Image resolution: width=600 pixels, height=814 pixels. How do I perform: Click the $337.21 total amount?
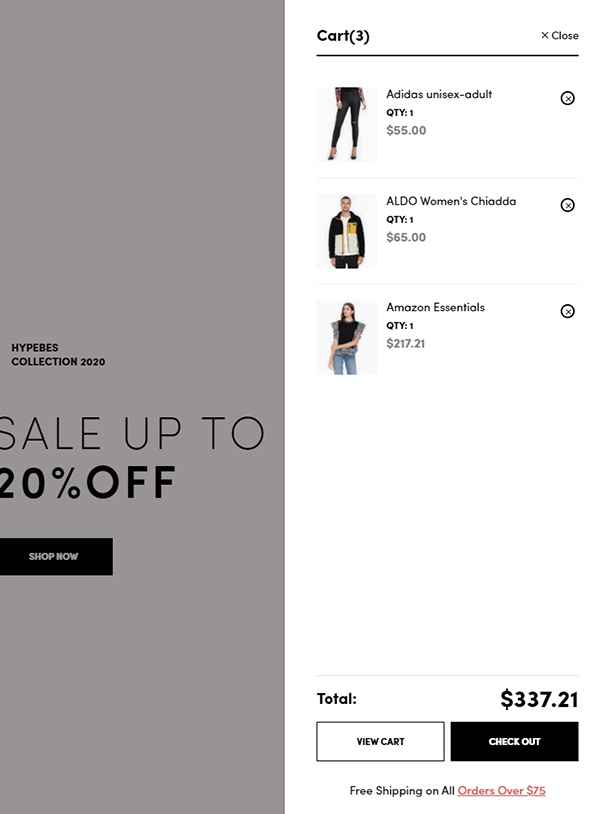click(539, 699)
